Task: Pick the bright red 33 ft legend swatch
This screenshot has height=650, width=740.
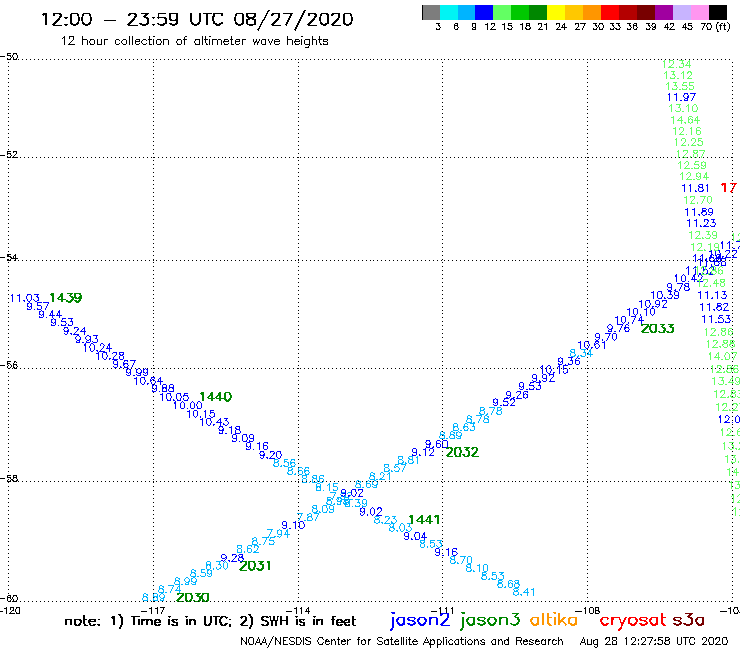Action: pos(610,12)
